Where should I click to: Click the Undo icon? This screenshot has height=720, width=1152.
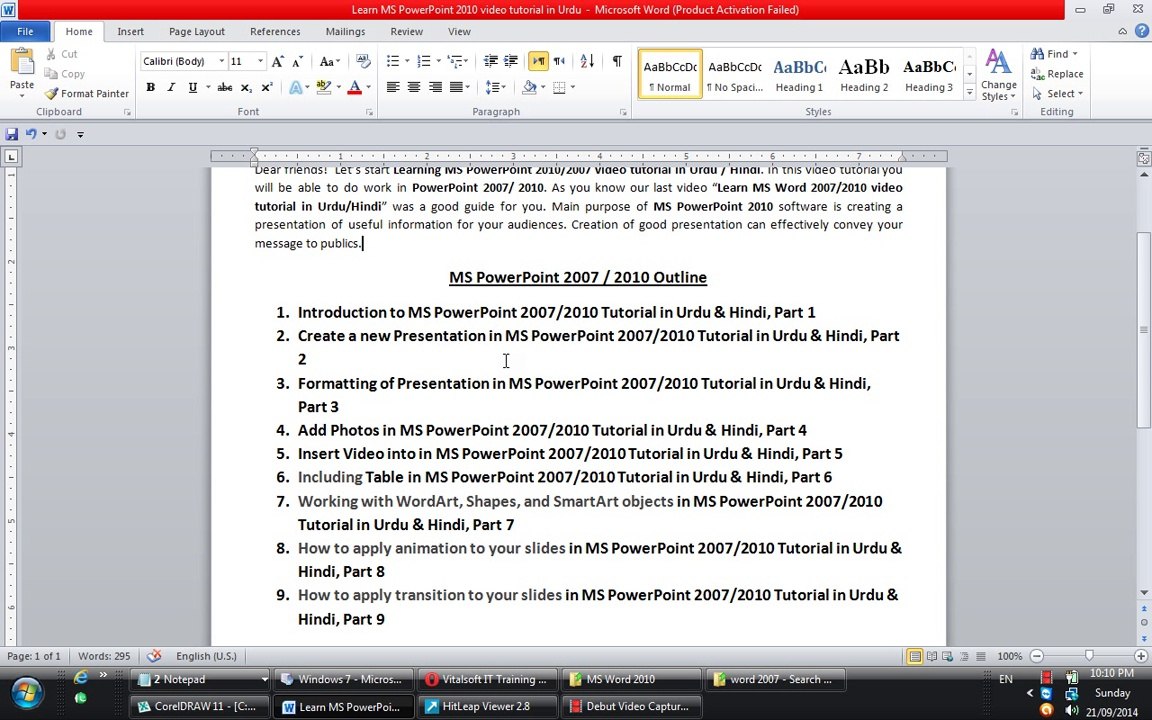click(31, 134)
